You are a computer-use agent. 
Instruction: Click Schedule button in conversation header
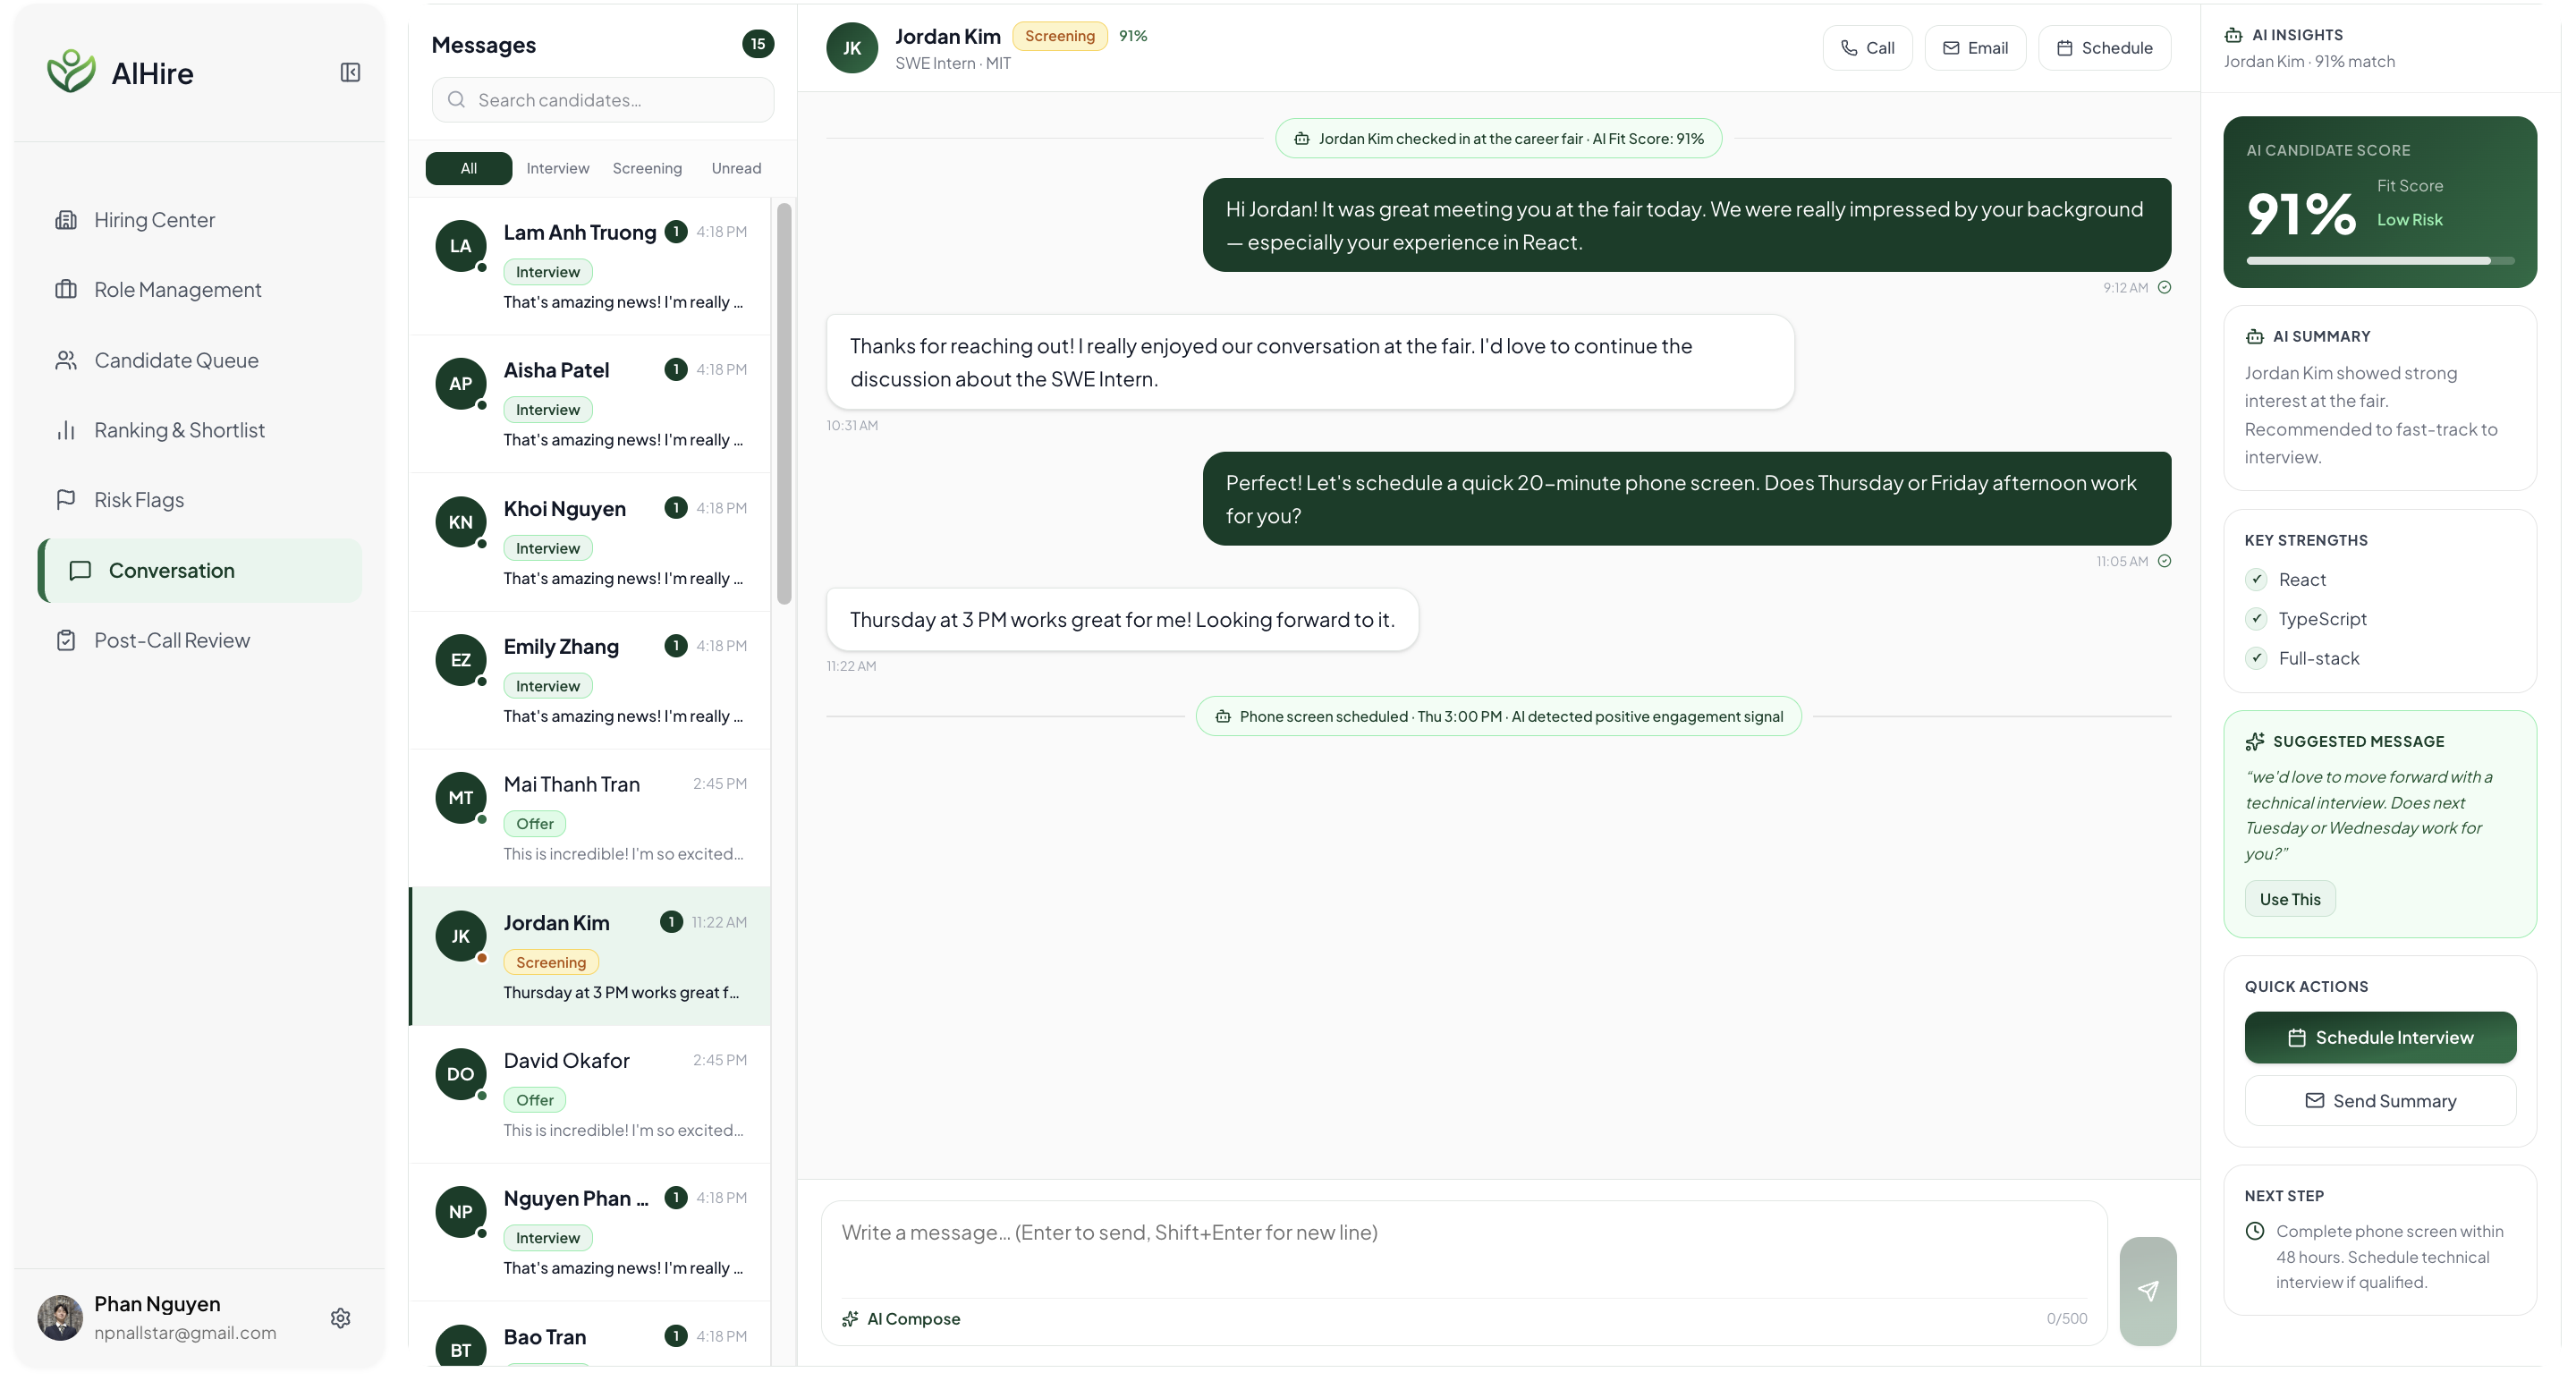[x=2104, y=48]
